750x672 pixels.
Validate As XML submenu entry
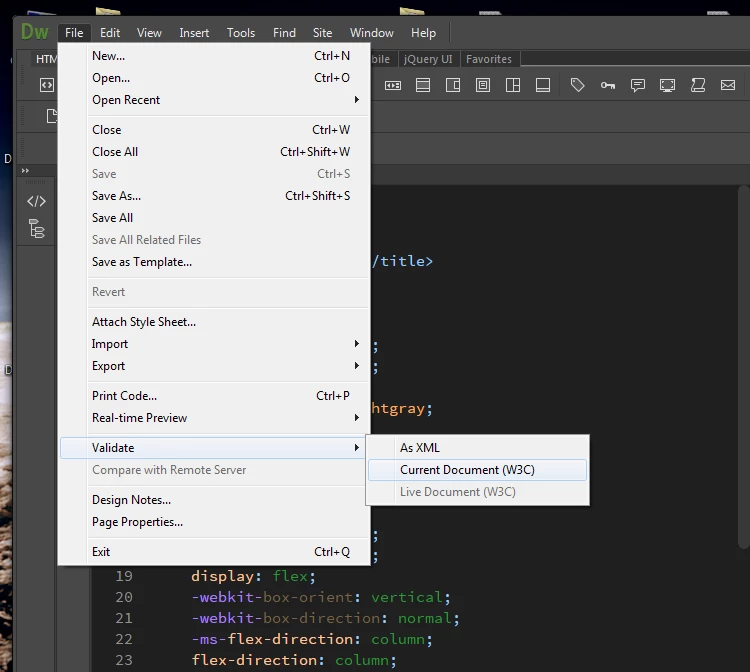click(x=477, y=448)
